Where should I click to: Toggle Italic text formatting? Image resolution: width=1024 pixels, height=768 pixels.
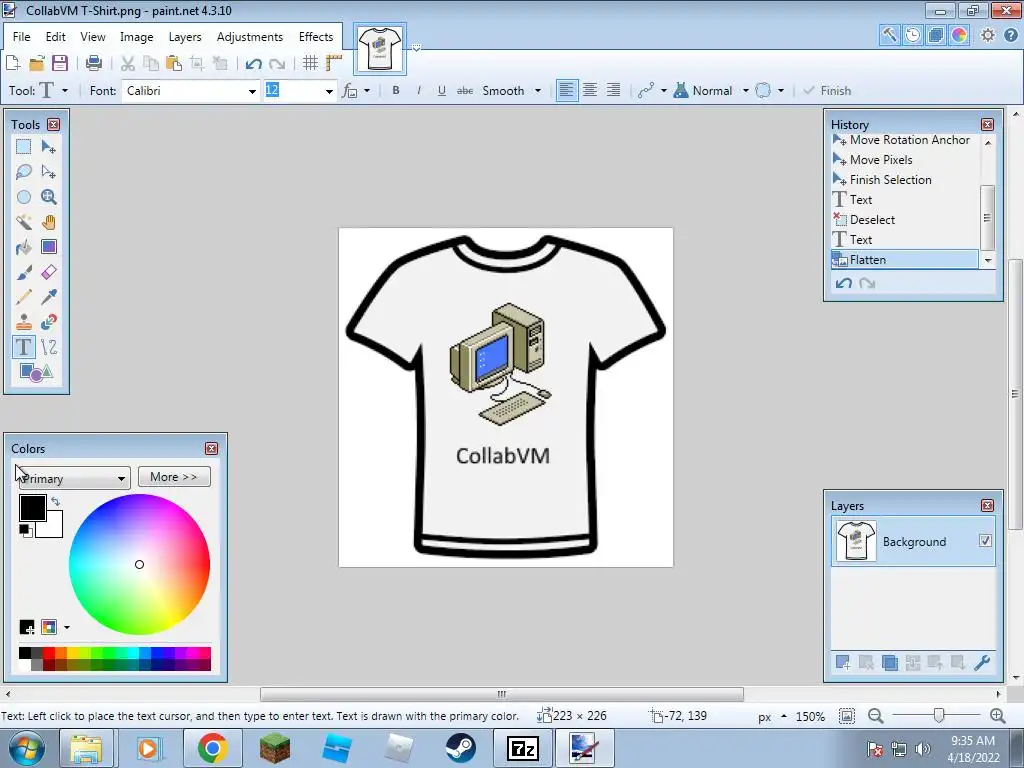point(419,91)
